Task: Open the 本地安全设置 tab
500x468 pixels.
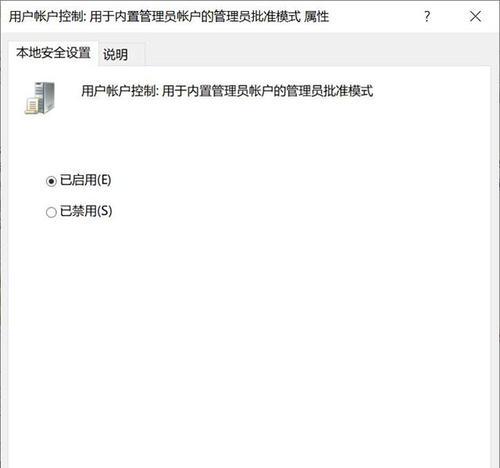Action: (53, 53)
